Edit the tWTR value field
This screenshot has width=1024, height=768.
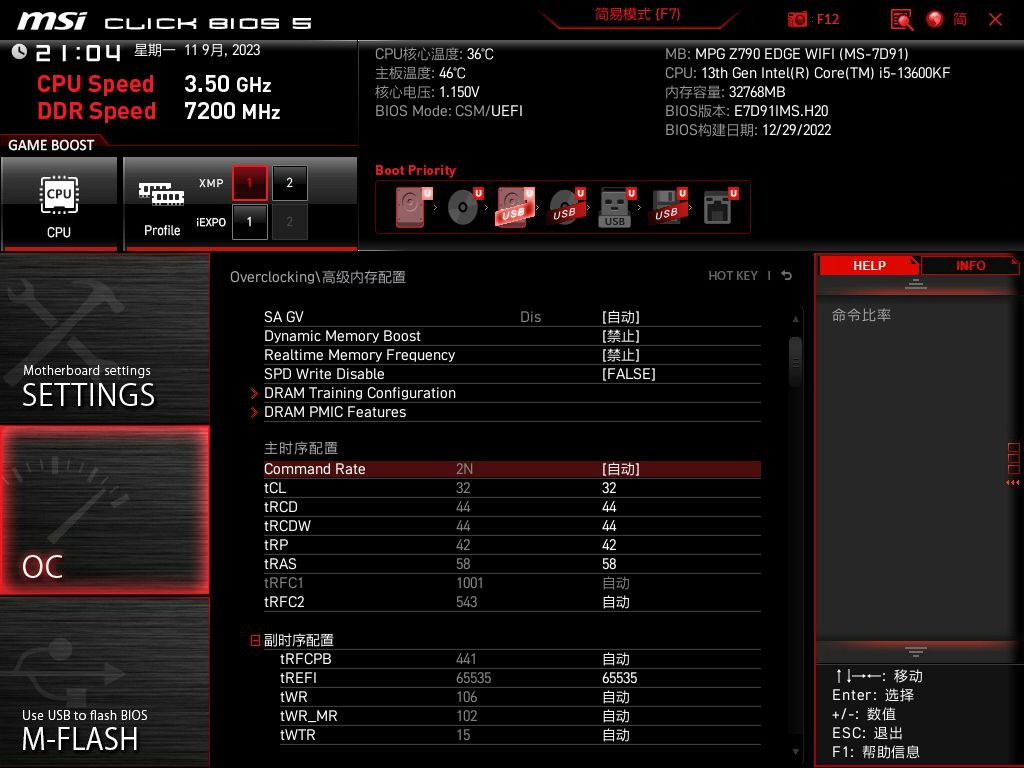click(615, 735)
